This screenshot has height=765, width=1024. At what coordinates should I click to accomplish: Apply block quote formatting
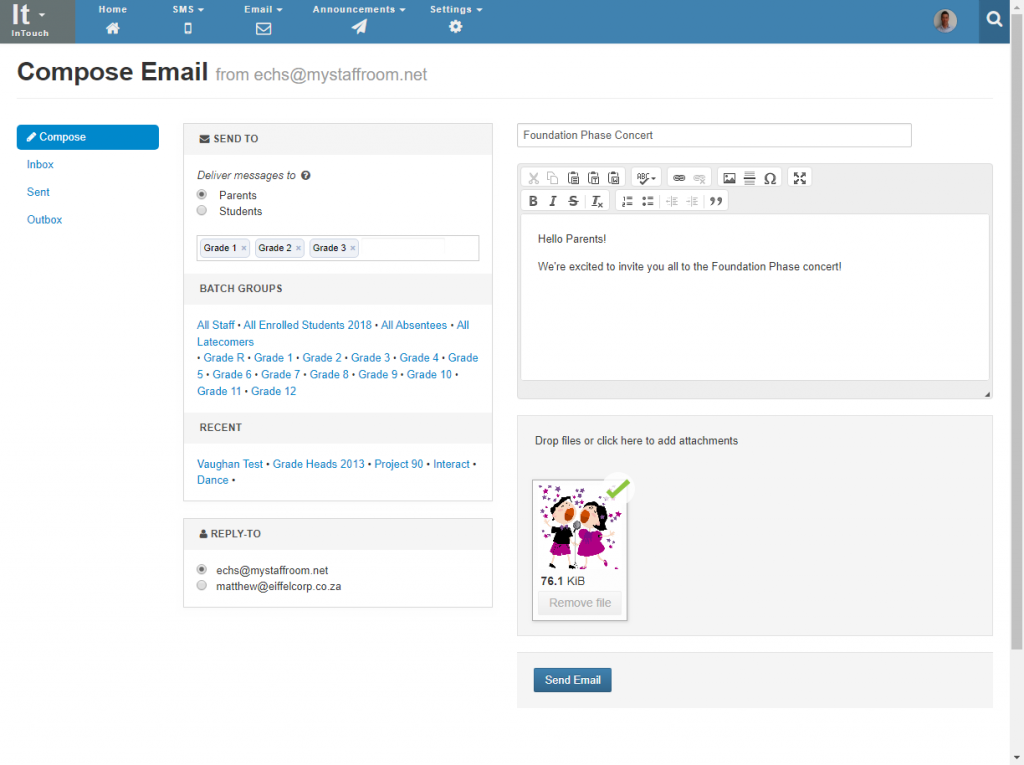pos(715,201)
